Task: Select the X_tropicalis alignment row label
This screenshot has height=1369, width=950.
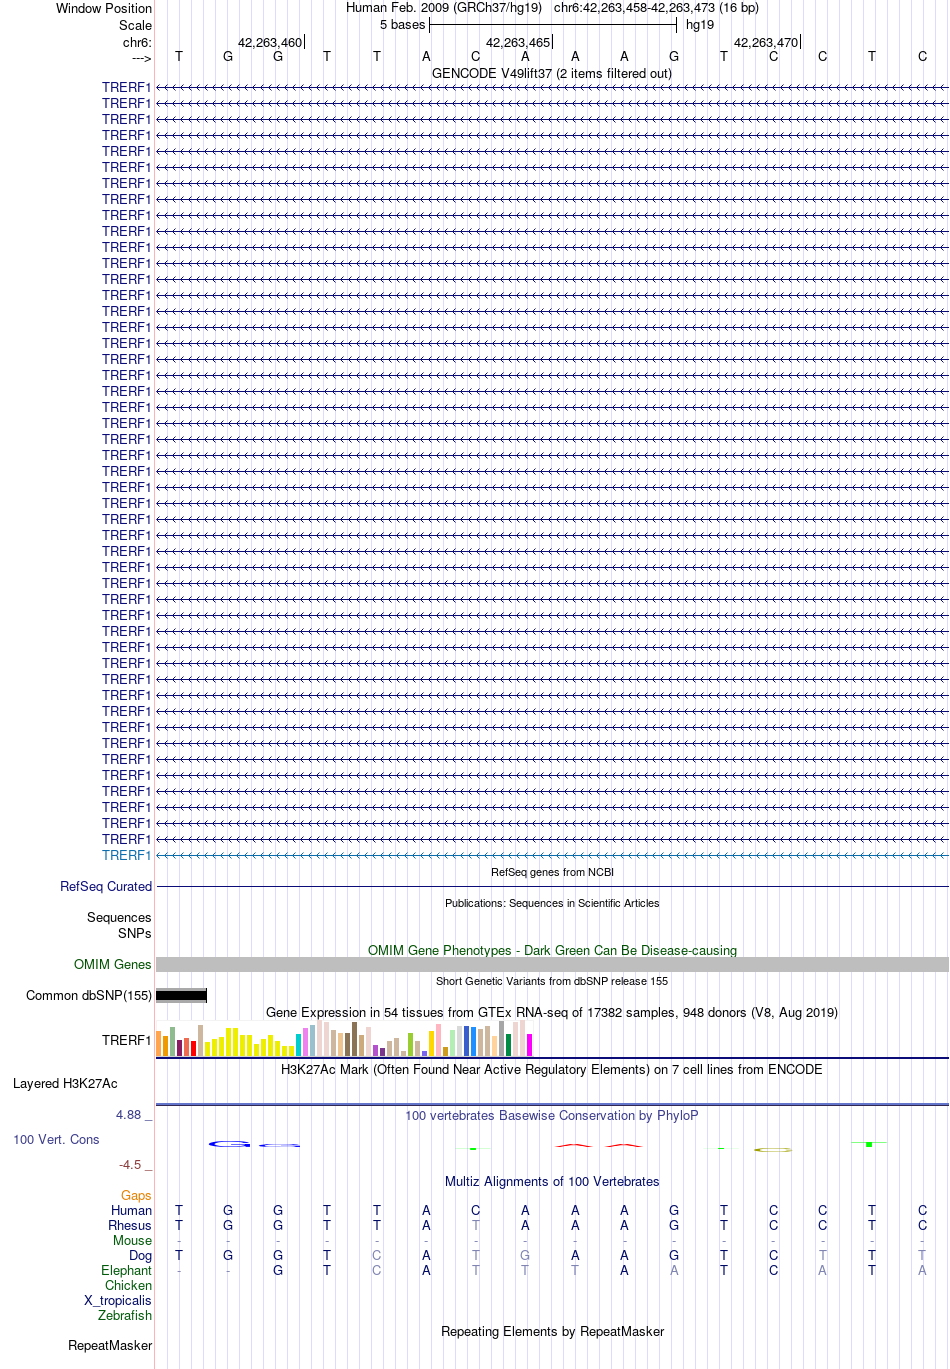Action: 118,1300
